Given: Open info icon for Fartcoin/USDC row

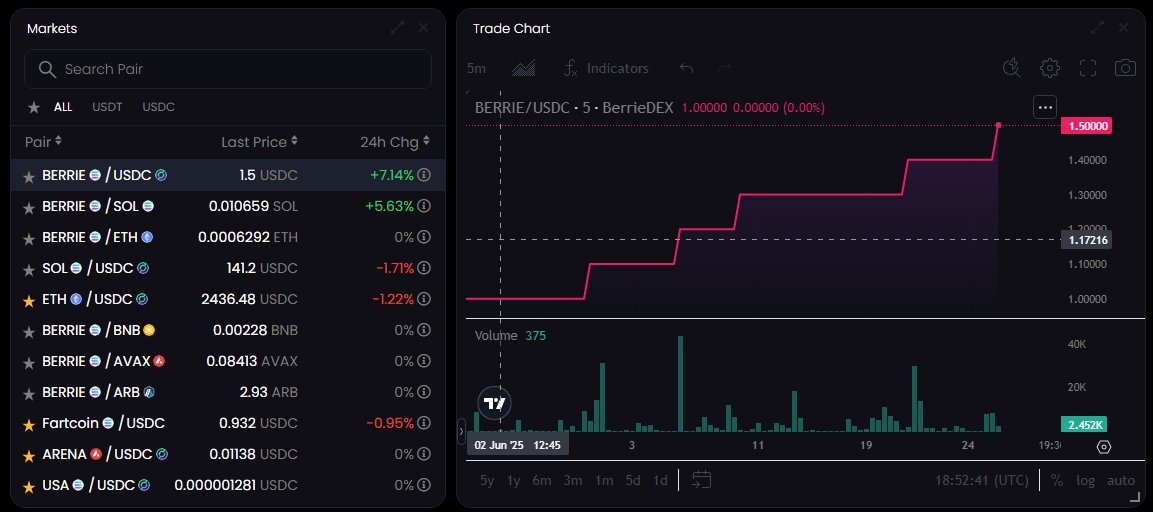Looking at the screenshot, I should (424, 423).
